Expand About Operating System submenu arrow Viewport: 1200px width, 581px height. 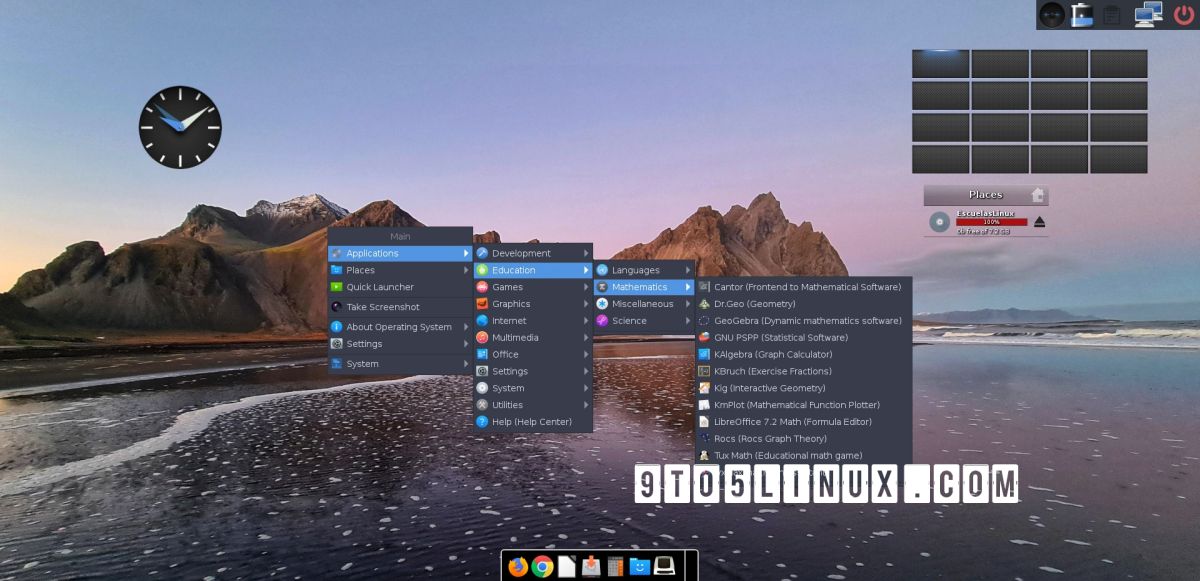(x=466, y=327)
